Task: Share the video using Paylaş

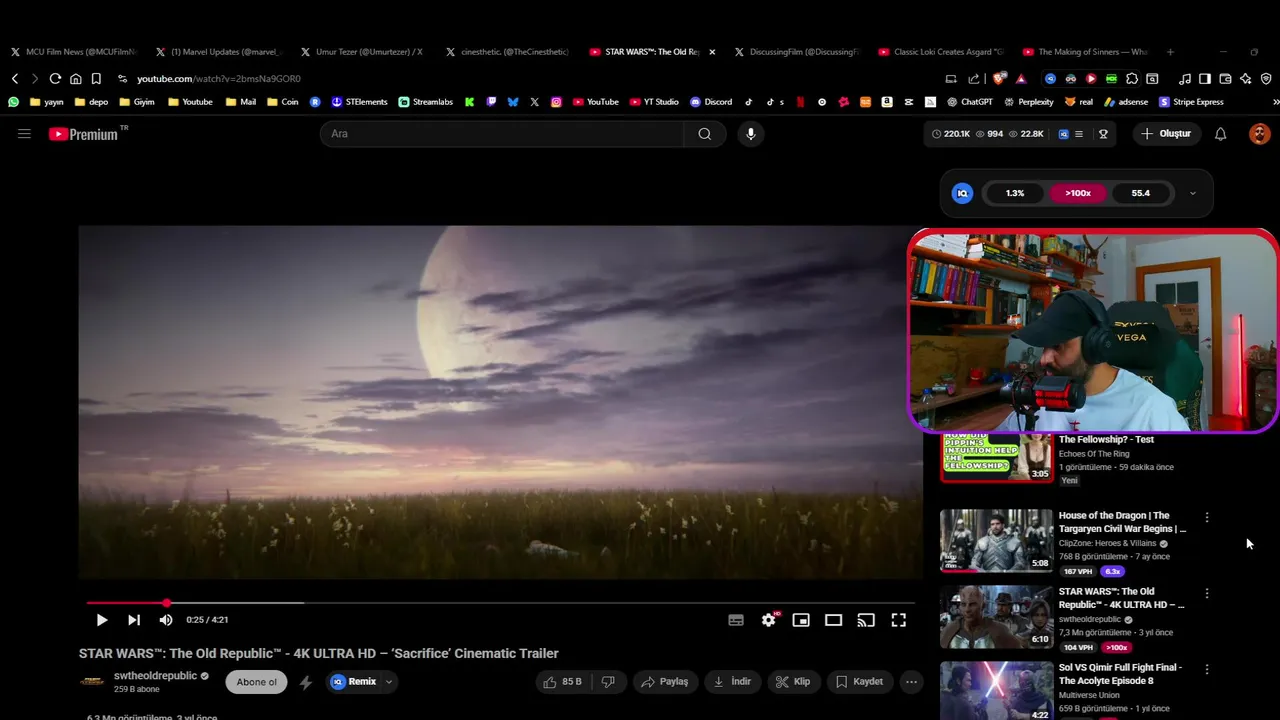Action: 665,682
